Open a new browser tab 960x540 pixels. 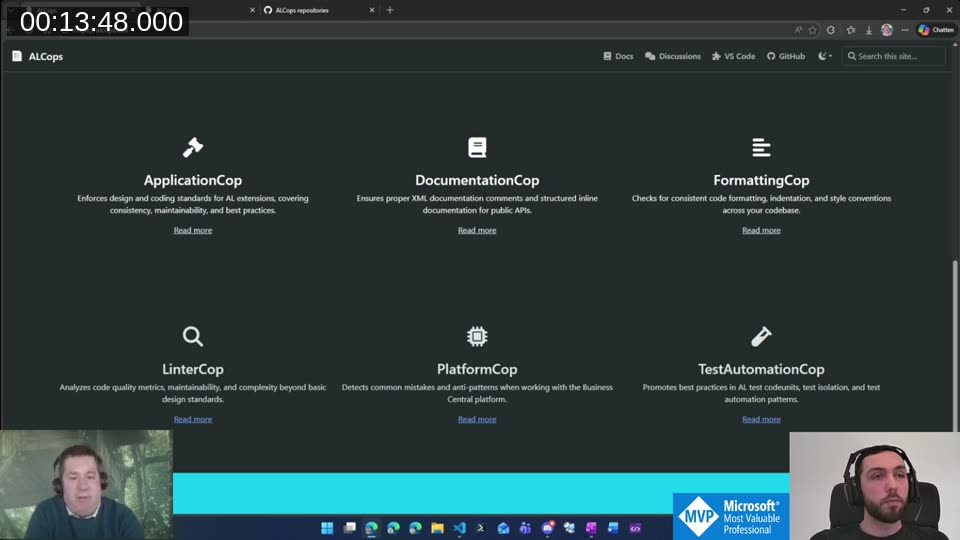[x=390, y=10]
